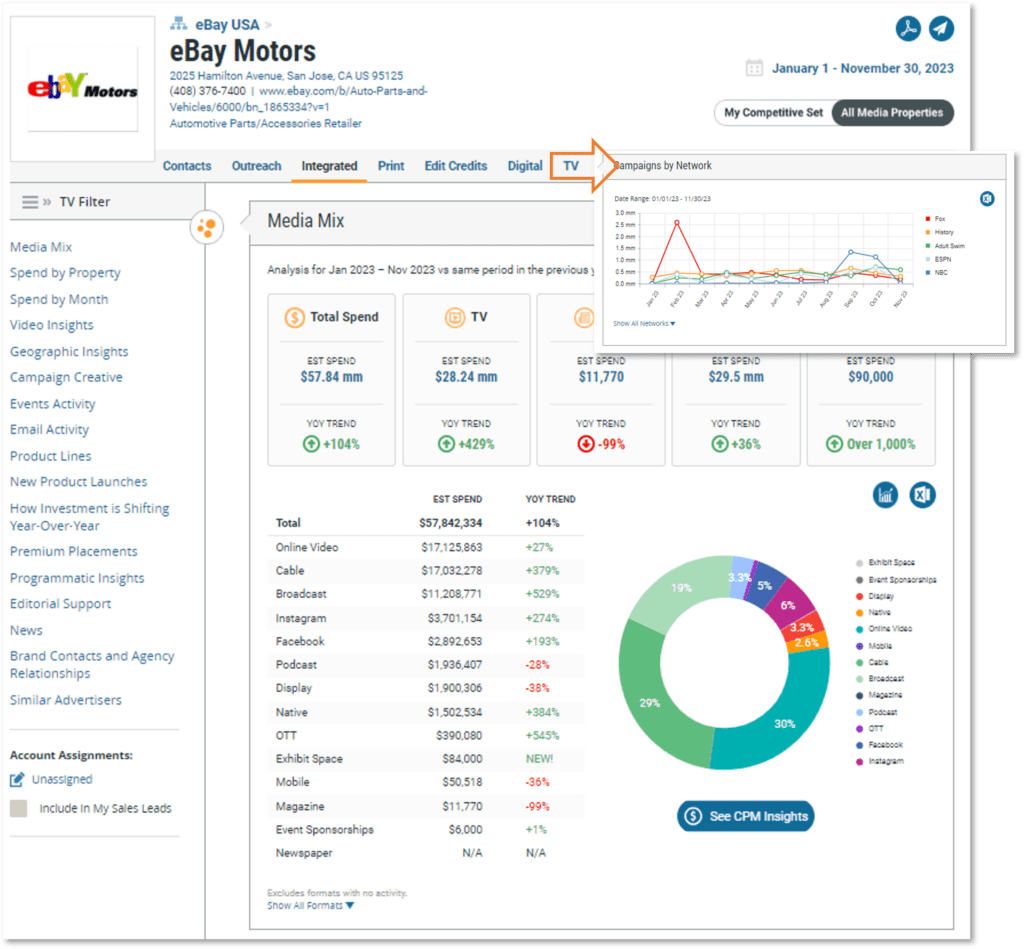Export Campaigns by Network chart to Excel
Image resolution: width=1024 pixels, height=949 pixels.
(x=987, y=199)
